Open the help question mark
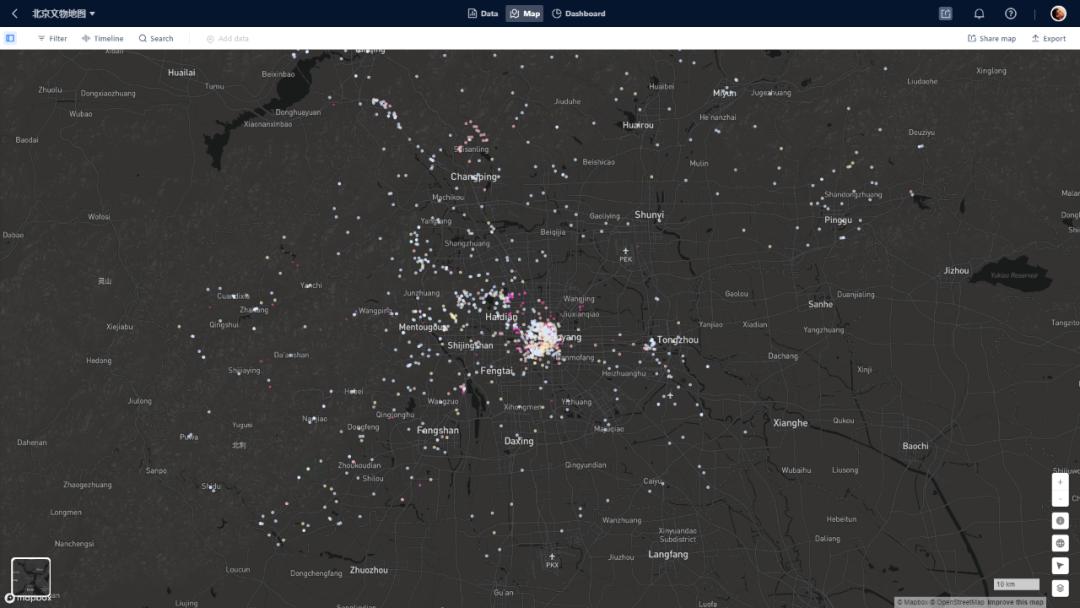 [1010, 13]
